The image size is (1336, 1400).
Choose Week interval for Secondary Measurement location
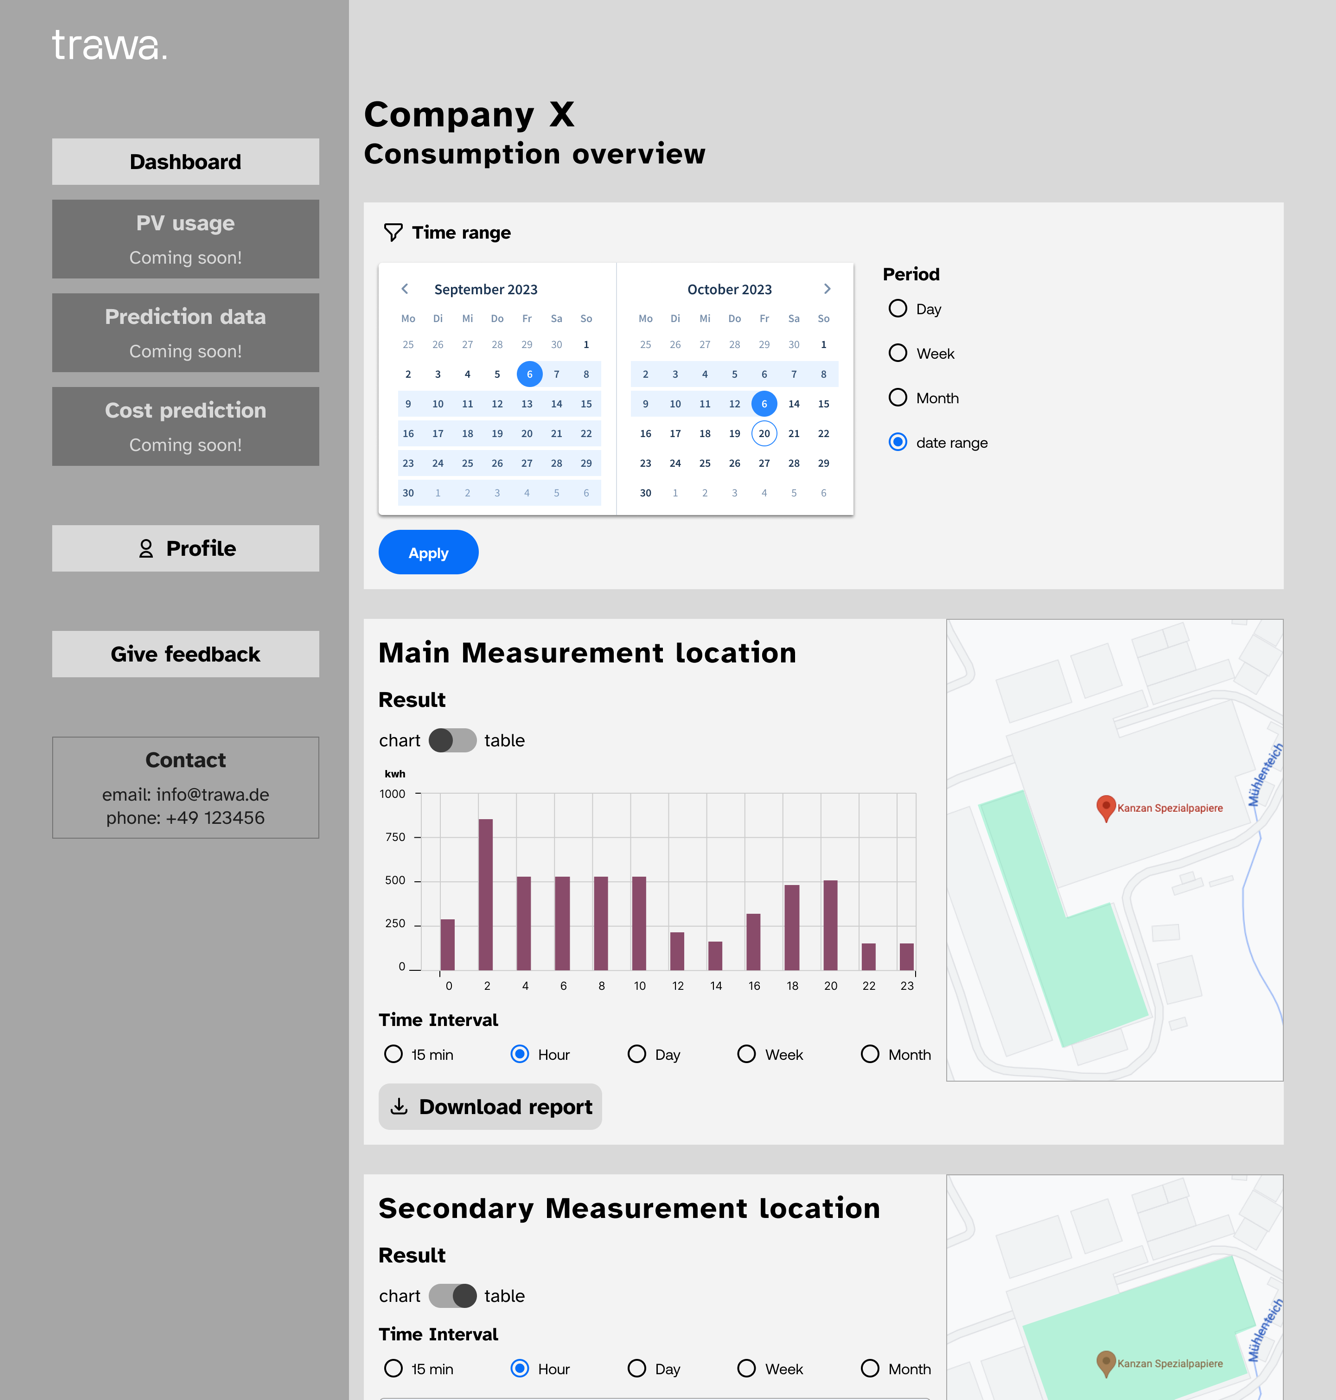[x=747, y=1368]
